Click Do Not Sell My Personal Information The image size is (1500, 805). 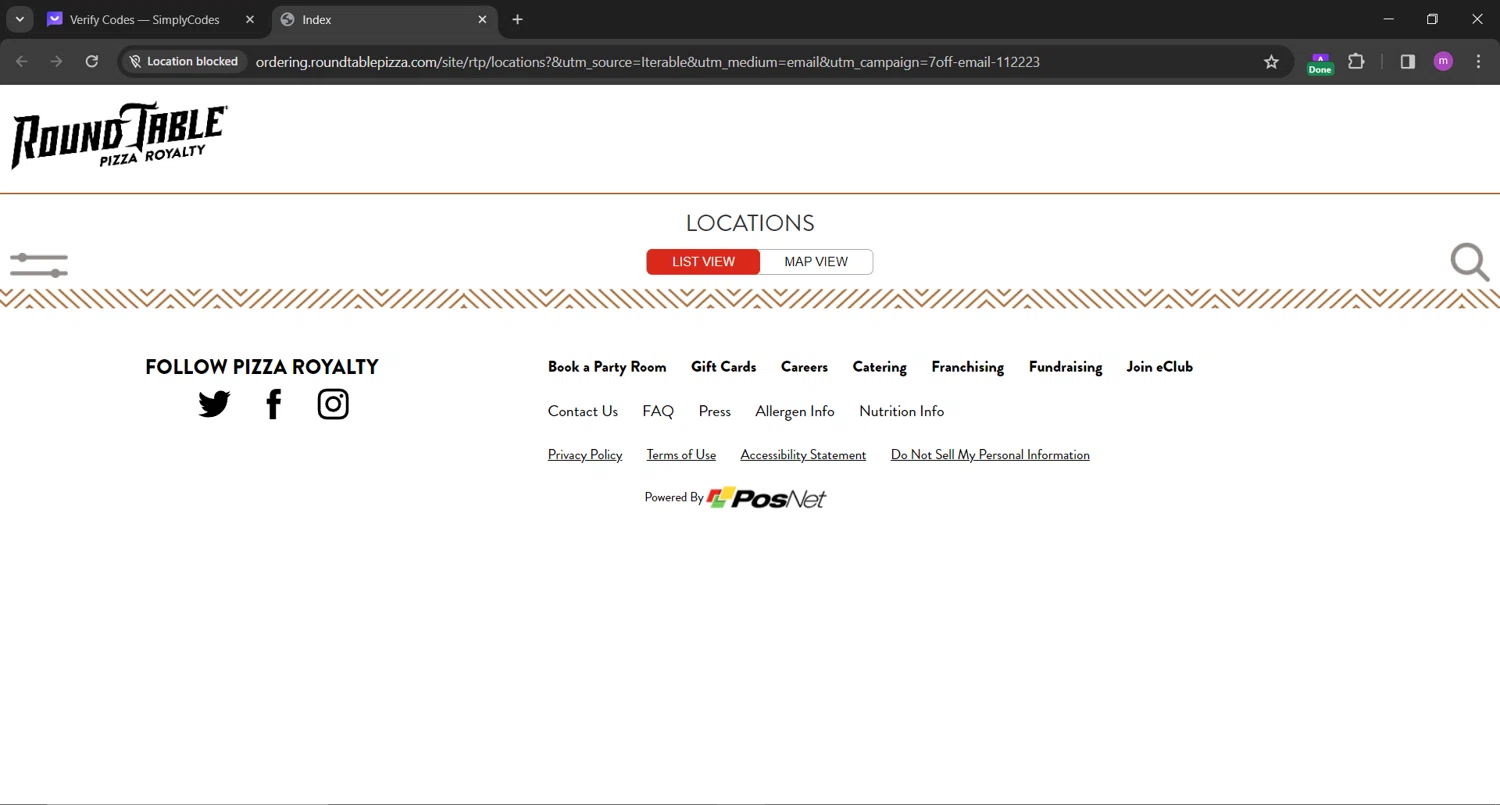coord(990,455)
